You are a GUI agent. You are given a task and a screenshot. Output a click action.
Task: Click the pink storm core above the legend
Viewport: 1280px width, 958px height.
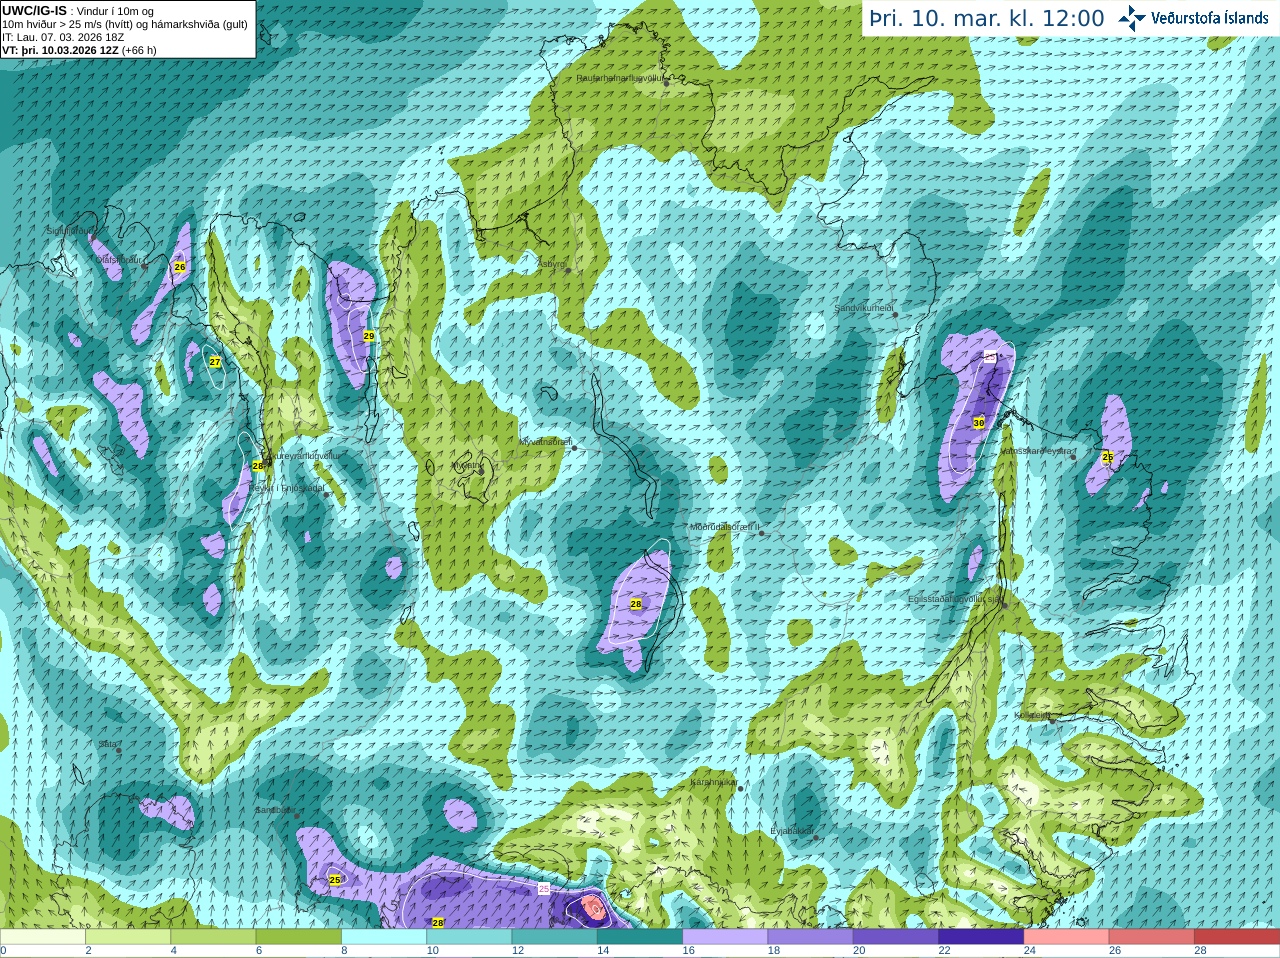pos(593,908)
